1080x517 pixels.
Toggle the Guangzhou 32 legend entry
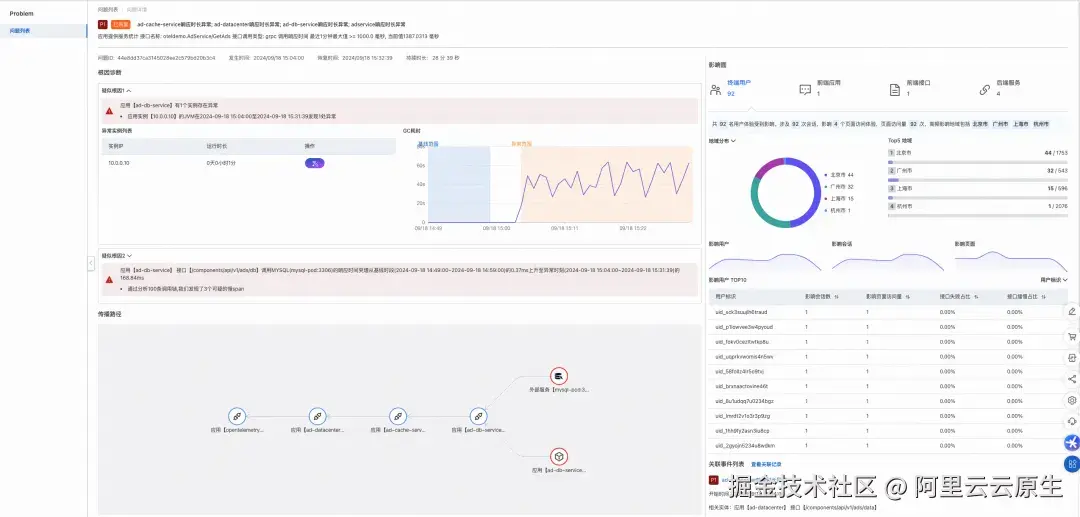(x=840, y=187)
